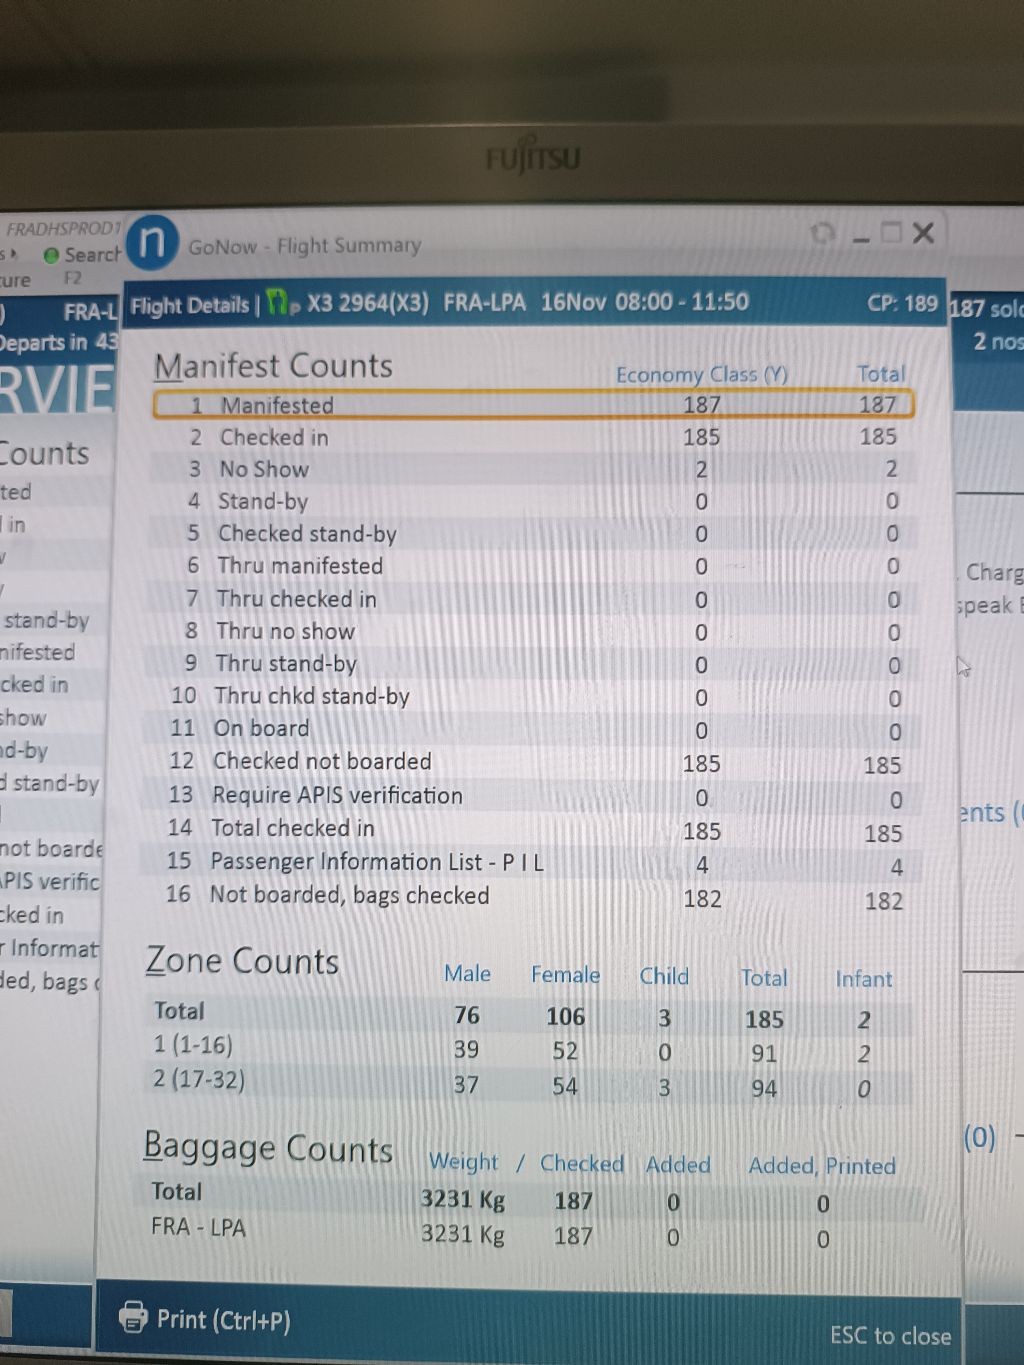Minimize the Flight Summary window

coord(860,236)
